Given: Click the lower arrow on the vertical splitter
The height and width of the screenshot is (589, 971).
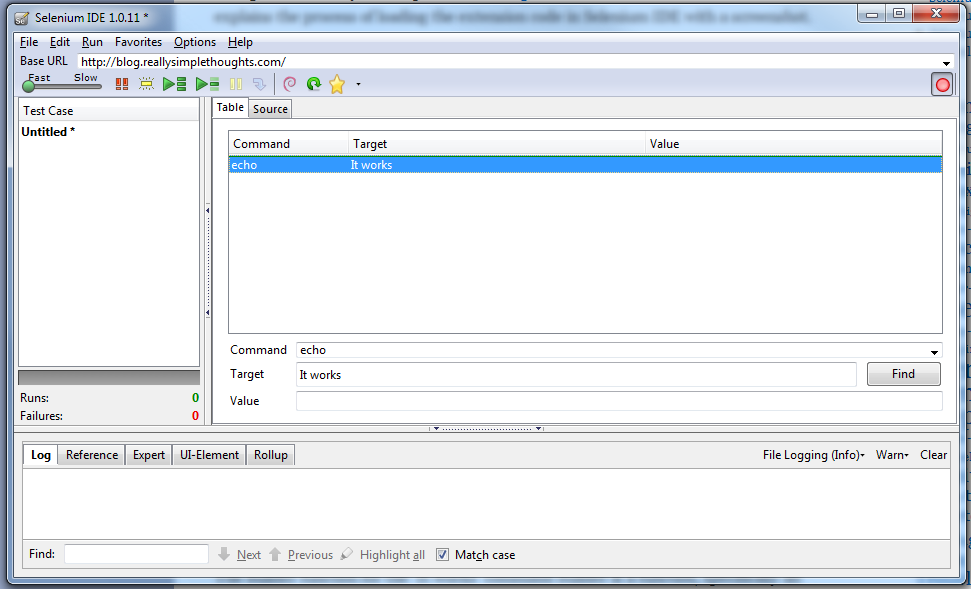Looking at the screenshot, I should 207,313.
